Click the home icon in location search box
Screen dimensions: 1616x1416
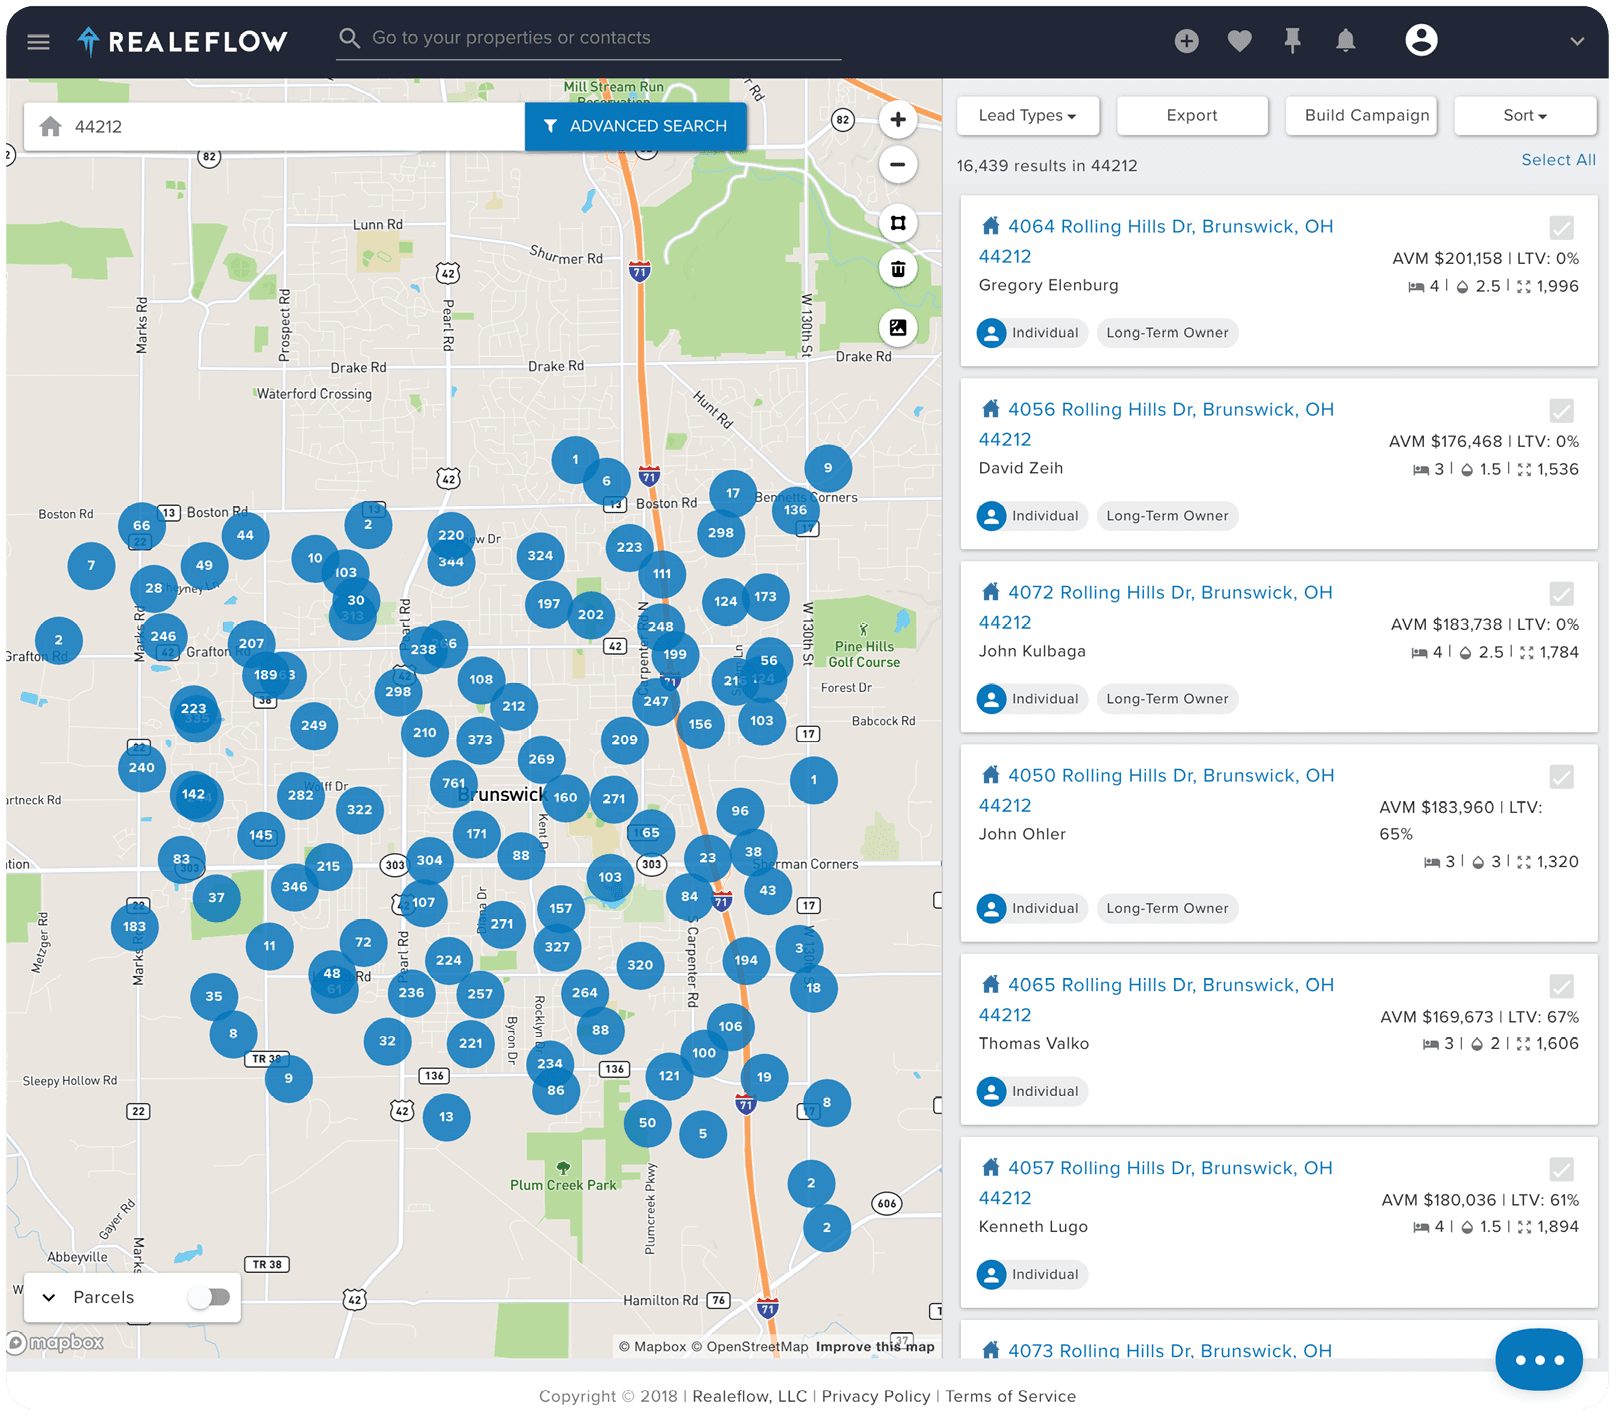pos(51,127)
